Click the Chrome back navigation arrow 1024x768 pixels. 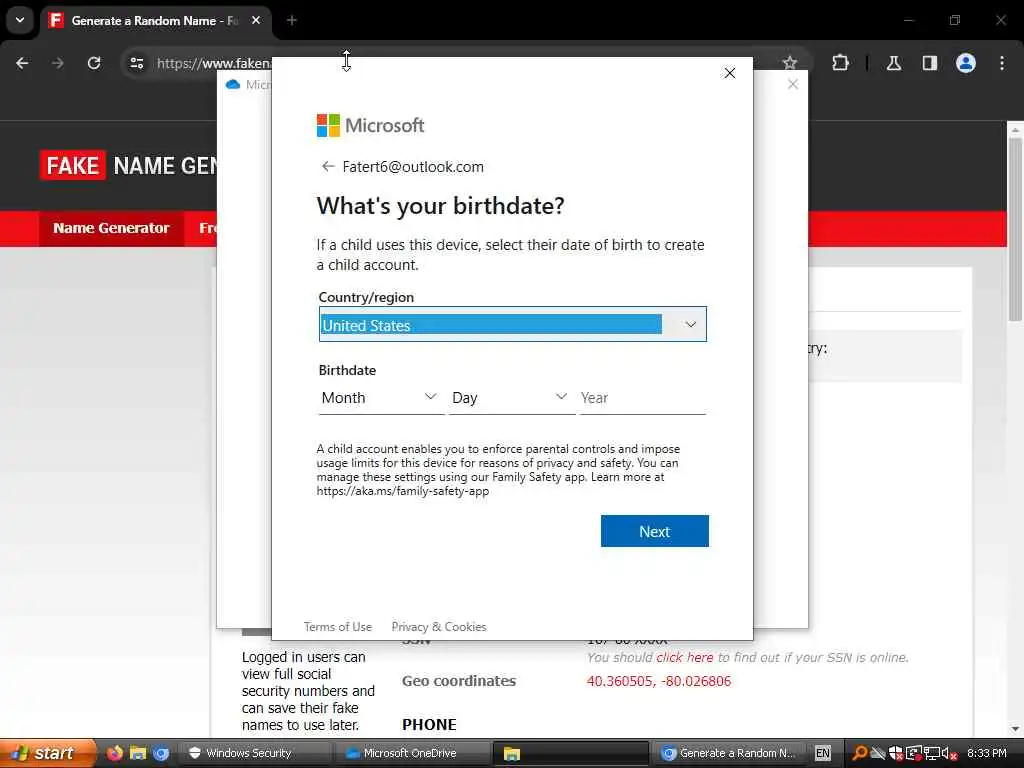point(22,63)
